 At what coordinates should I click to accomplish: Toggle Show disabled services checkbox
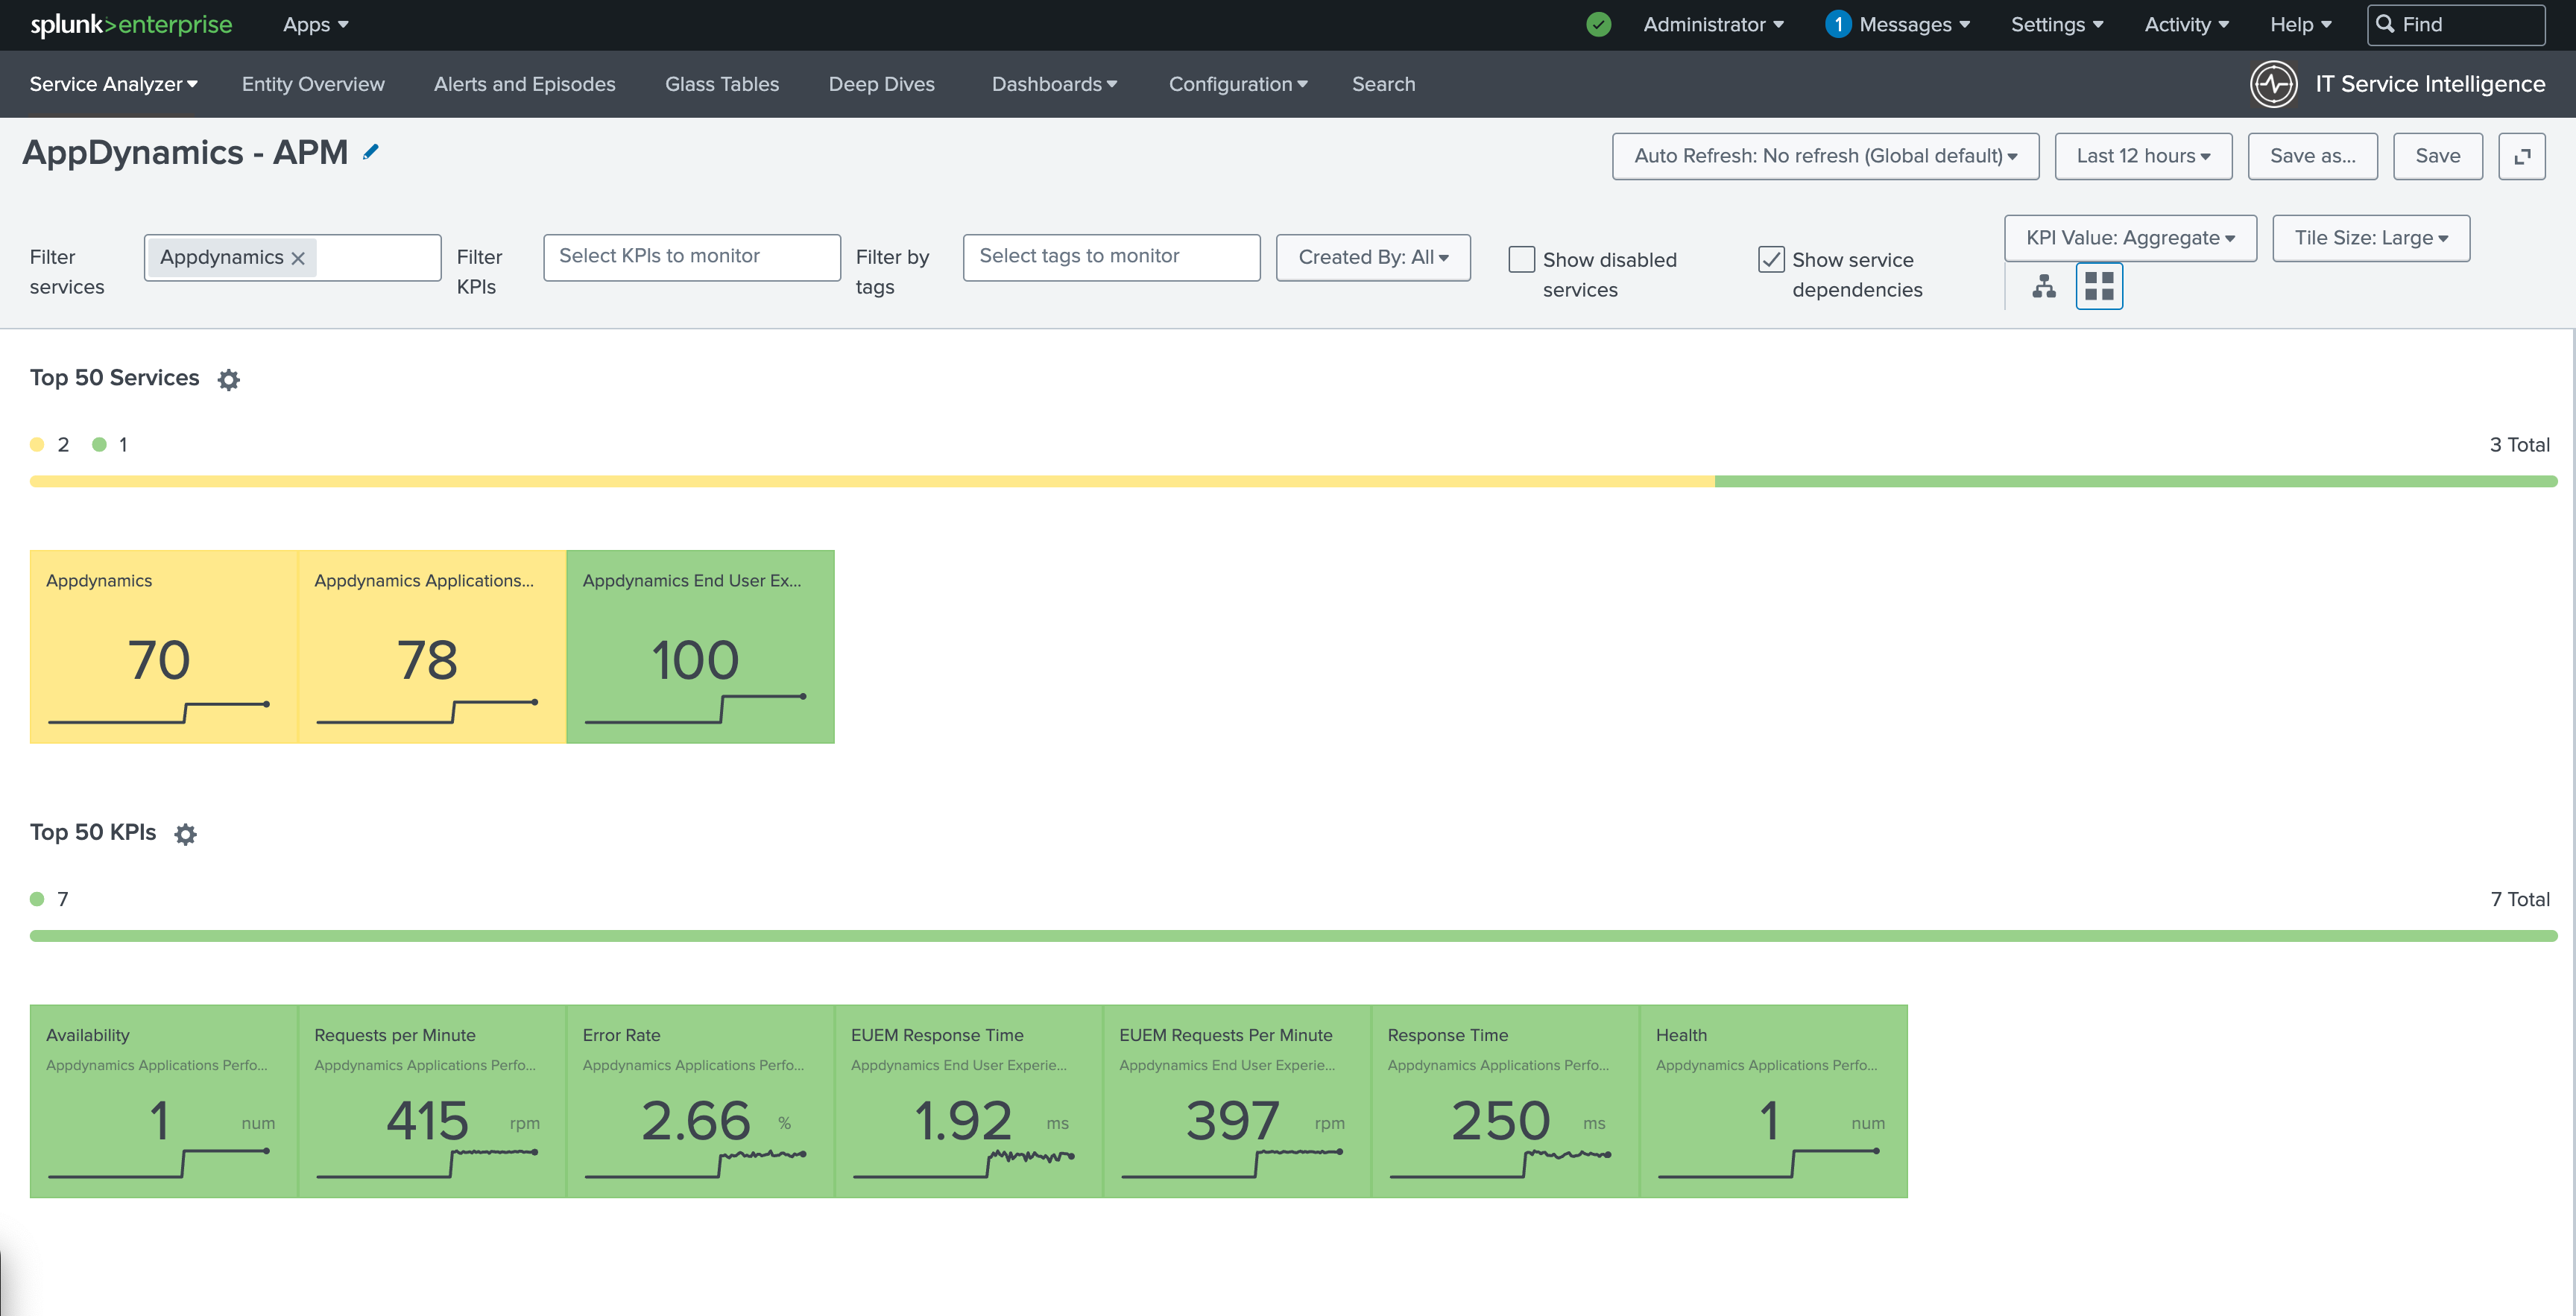(1521, 259)
